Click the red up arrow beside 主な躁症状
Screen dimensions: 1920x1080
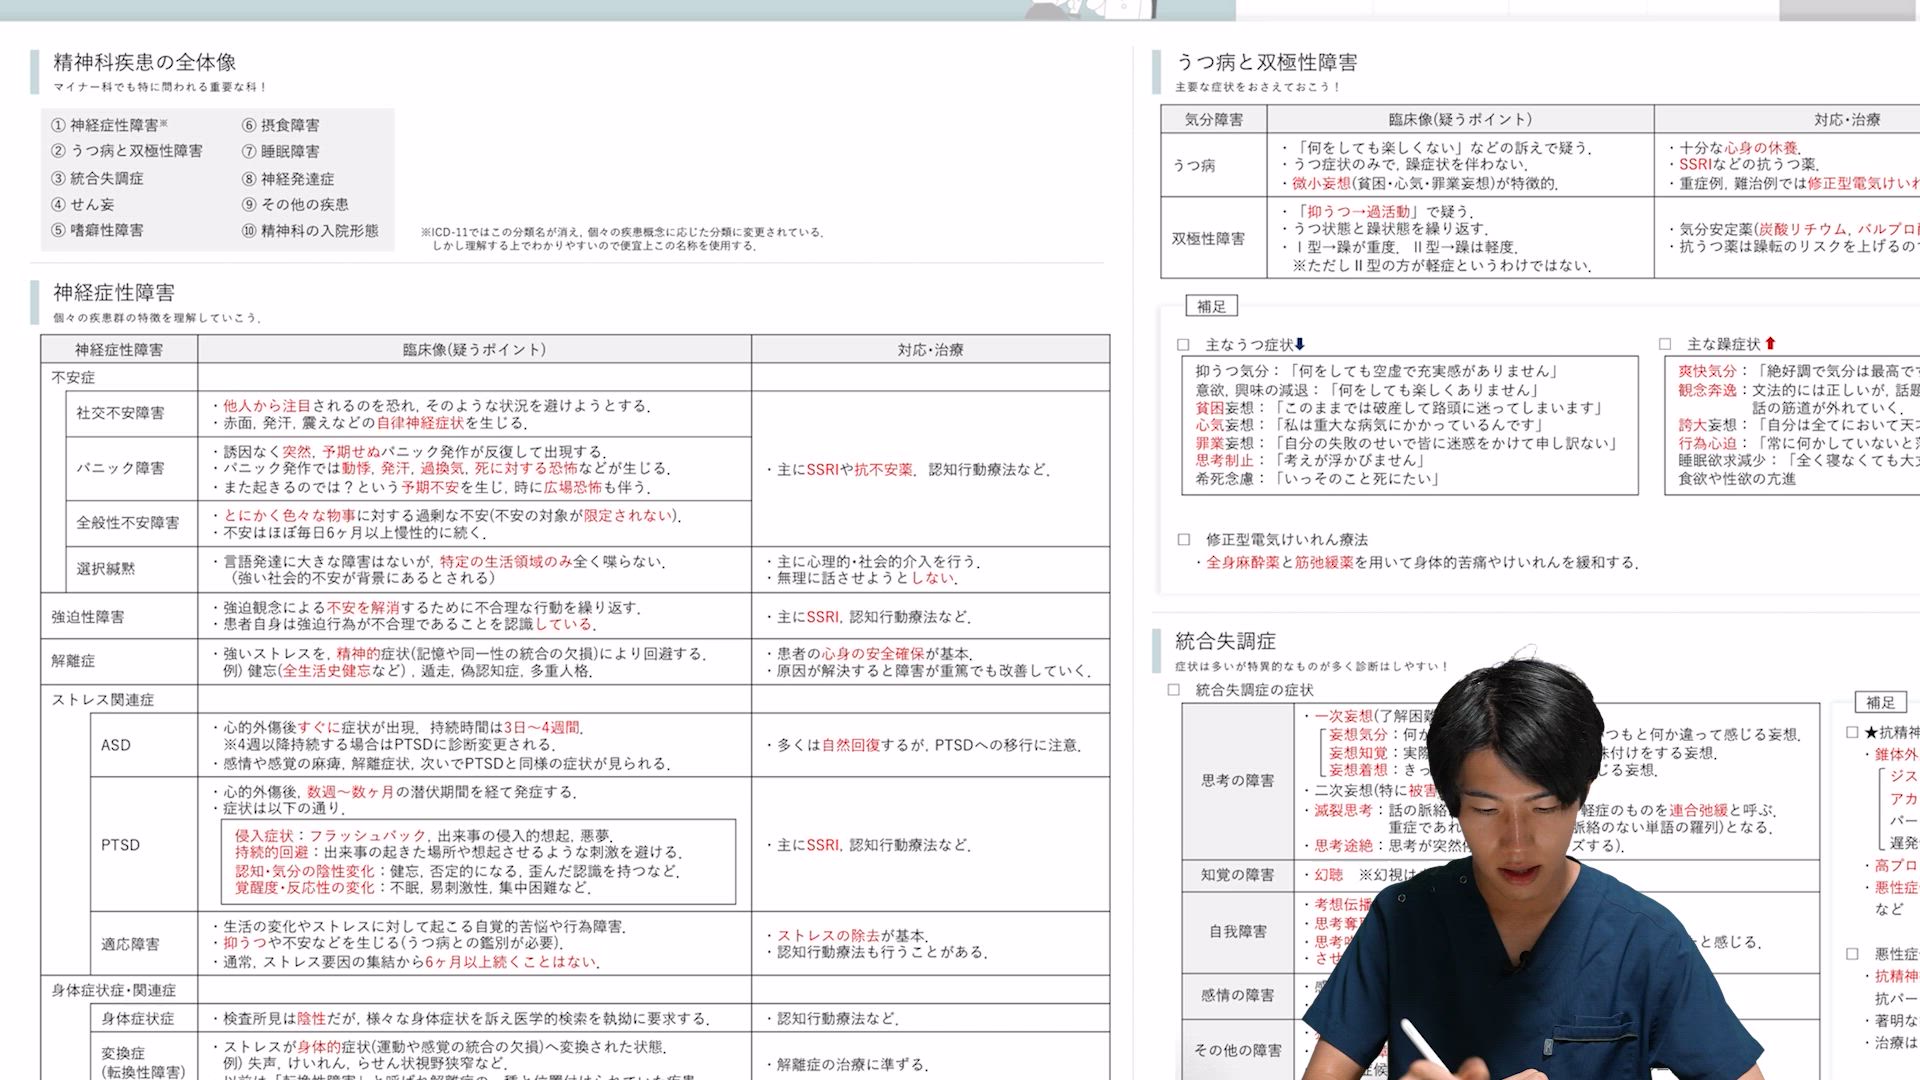click(x=1770, y=343)
